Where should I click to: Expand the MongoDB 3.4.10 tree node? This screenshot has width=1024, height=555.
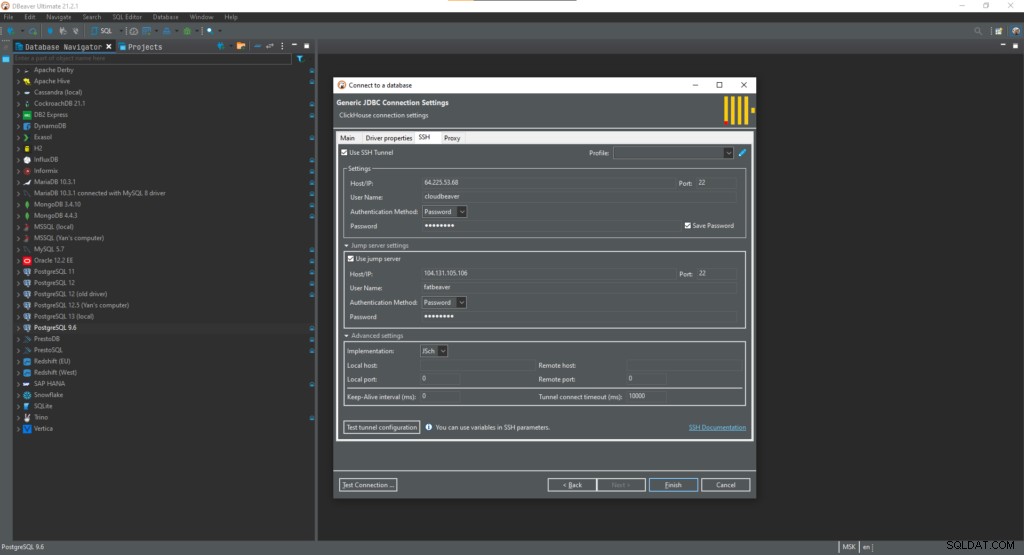coord(18,204)
